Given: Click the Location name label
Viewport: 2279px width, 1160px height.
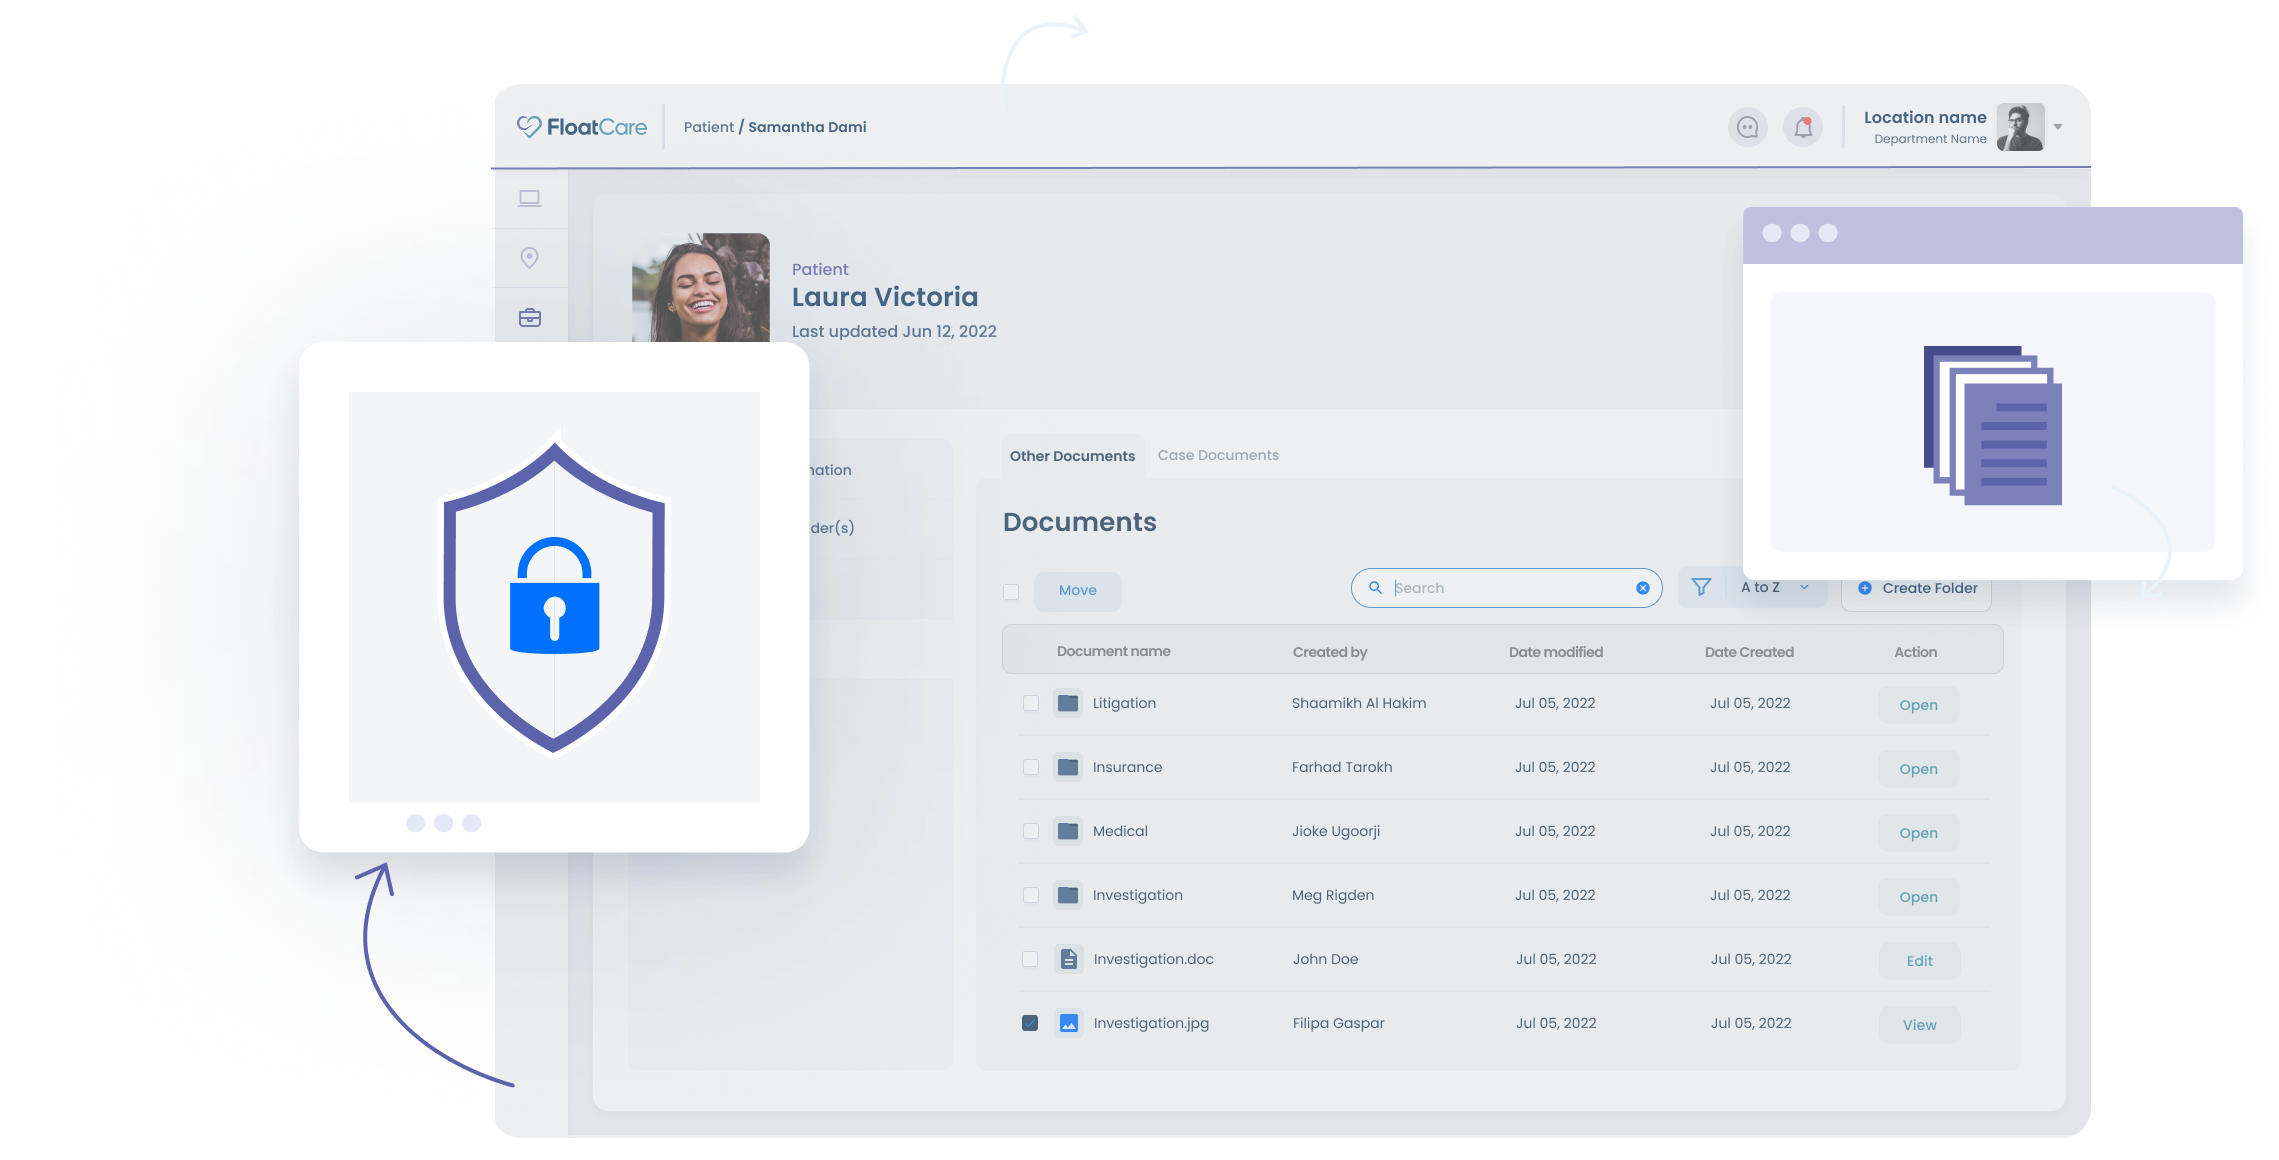Looking at the screenshot, I should (1924, 117).
